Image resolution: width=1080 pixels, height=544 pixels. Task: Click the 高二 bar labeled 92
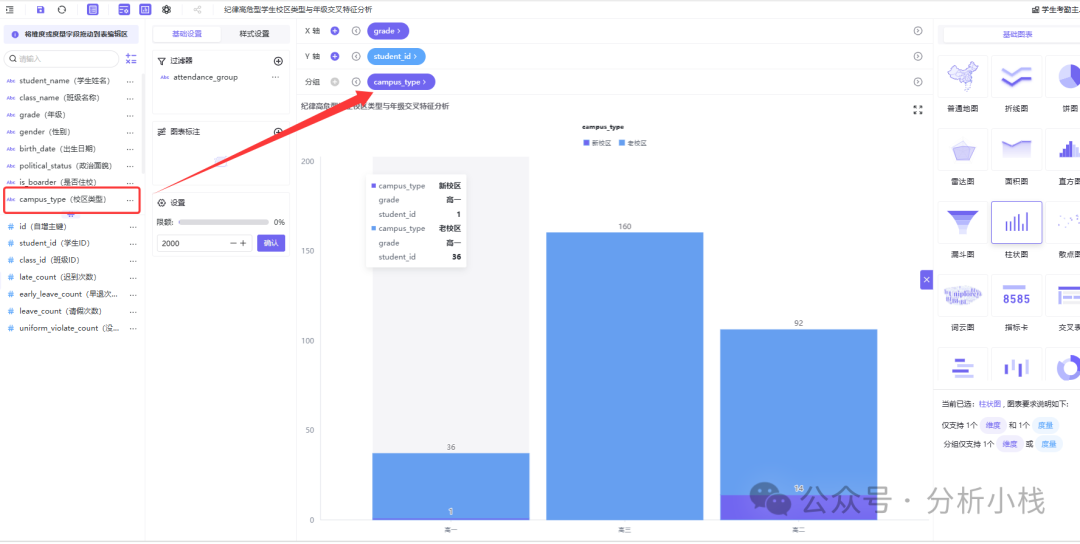point(798,412)
